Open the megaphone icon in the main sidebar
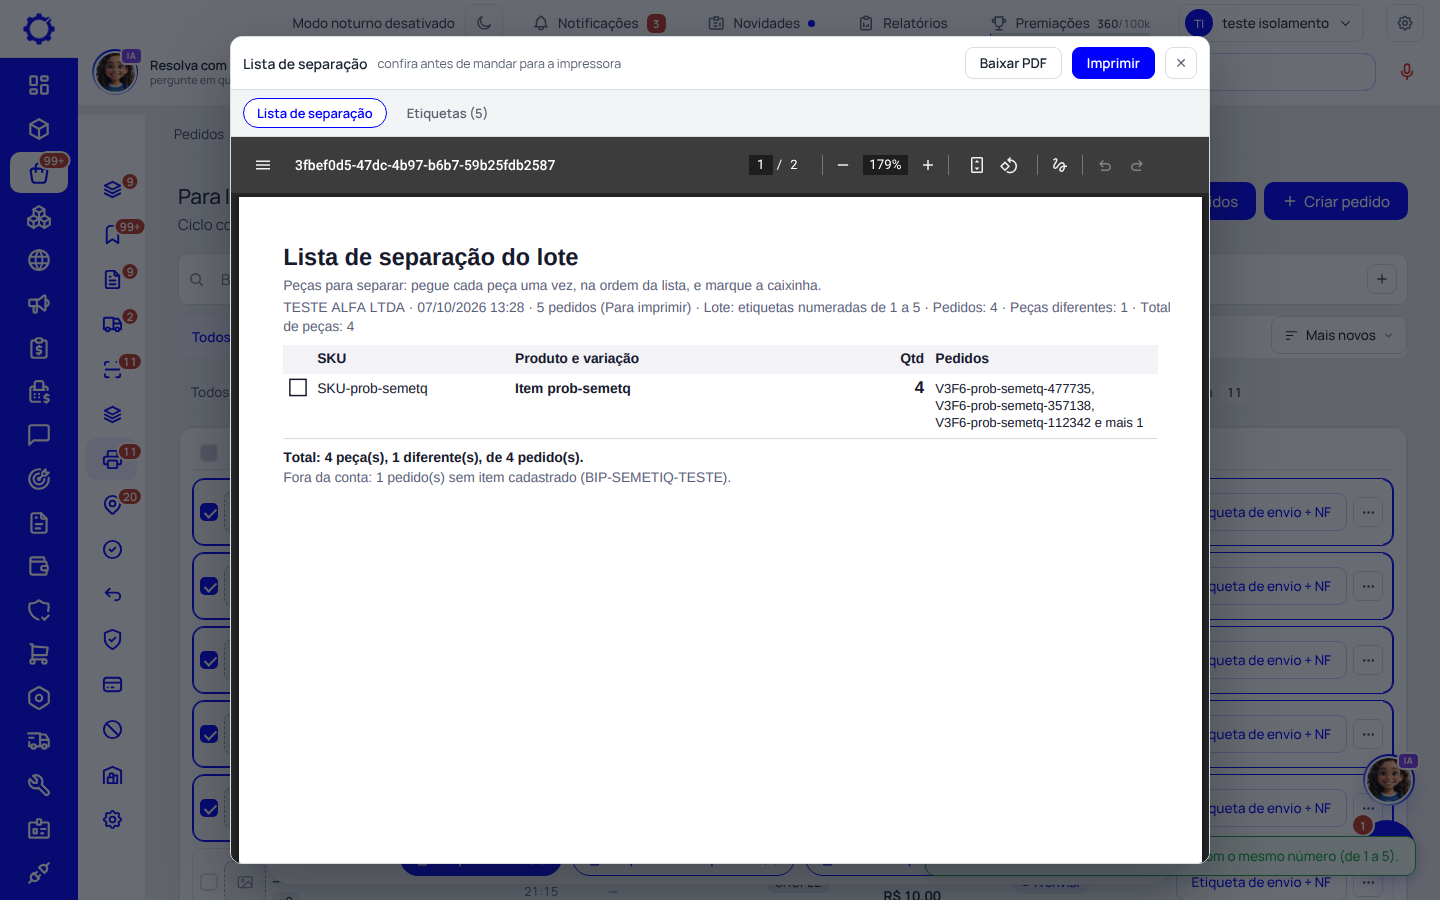Image resolution: width=1440 pixels, height=900 pixels. [39, 304]
